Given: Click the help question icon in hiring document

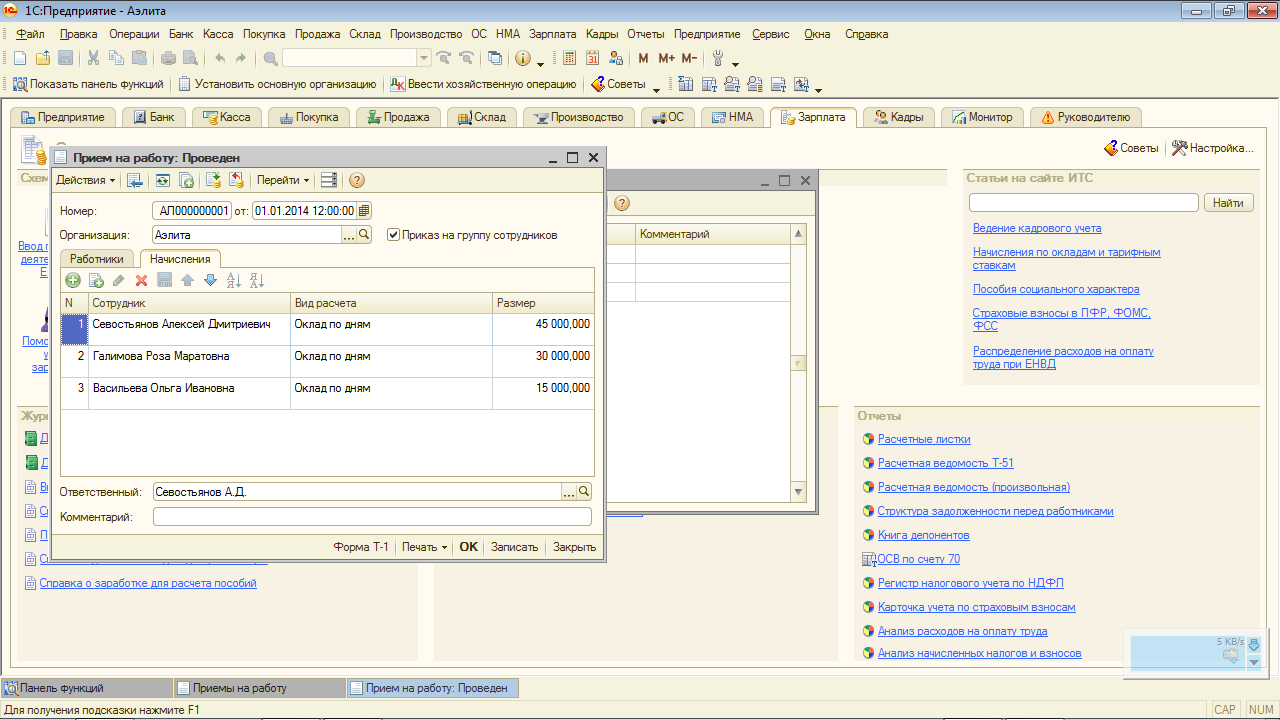Looking at the screenshot, I should 356,181.
